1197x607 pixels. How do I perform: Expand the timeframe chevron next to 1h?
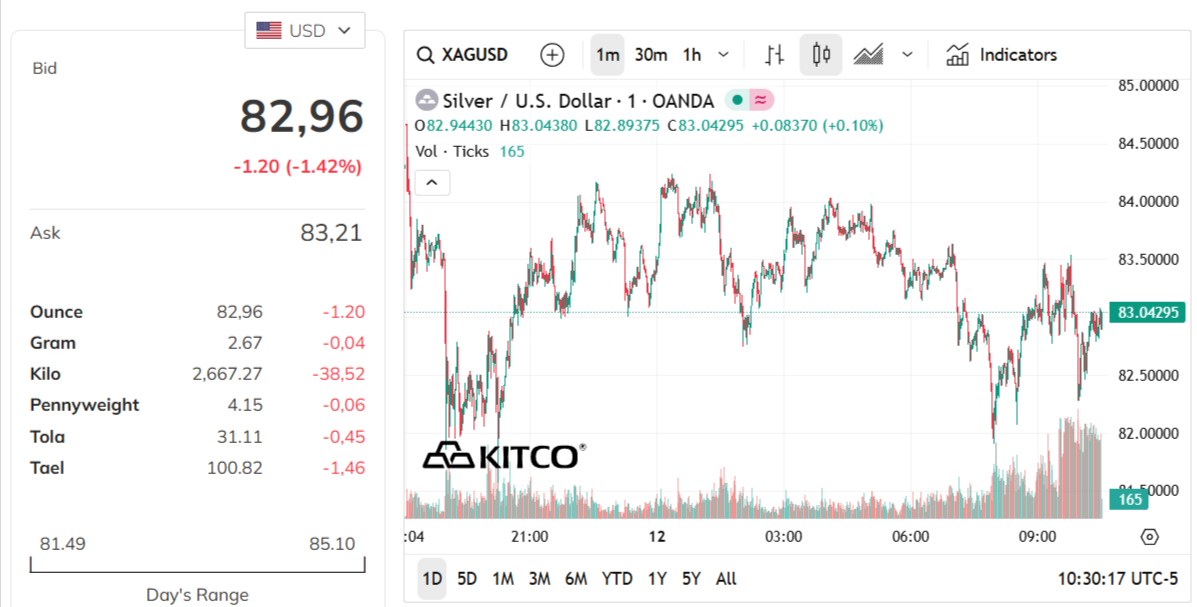click(x=723, y=55)
